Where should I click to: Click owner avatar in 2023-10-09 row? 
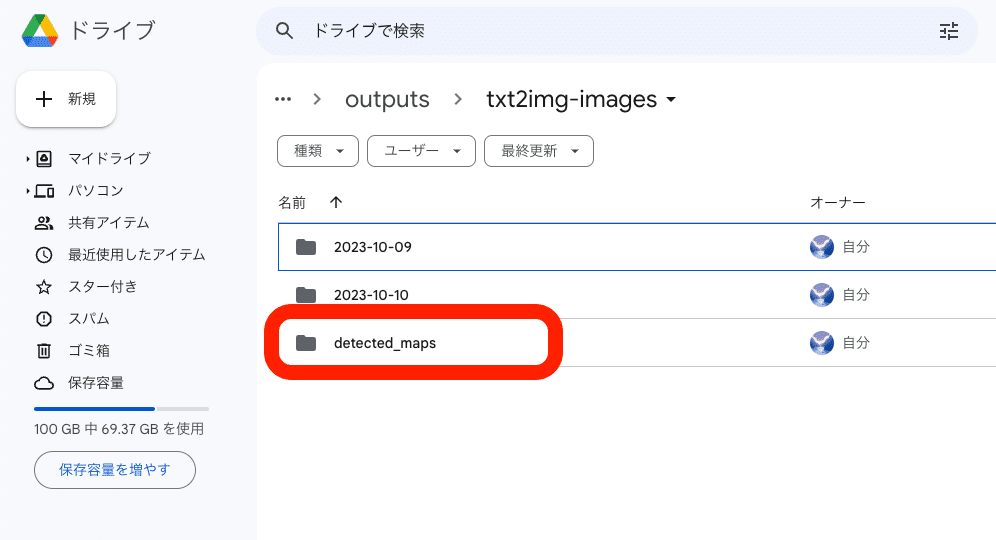(x=822, y=247)
